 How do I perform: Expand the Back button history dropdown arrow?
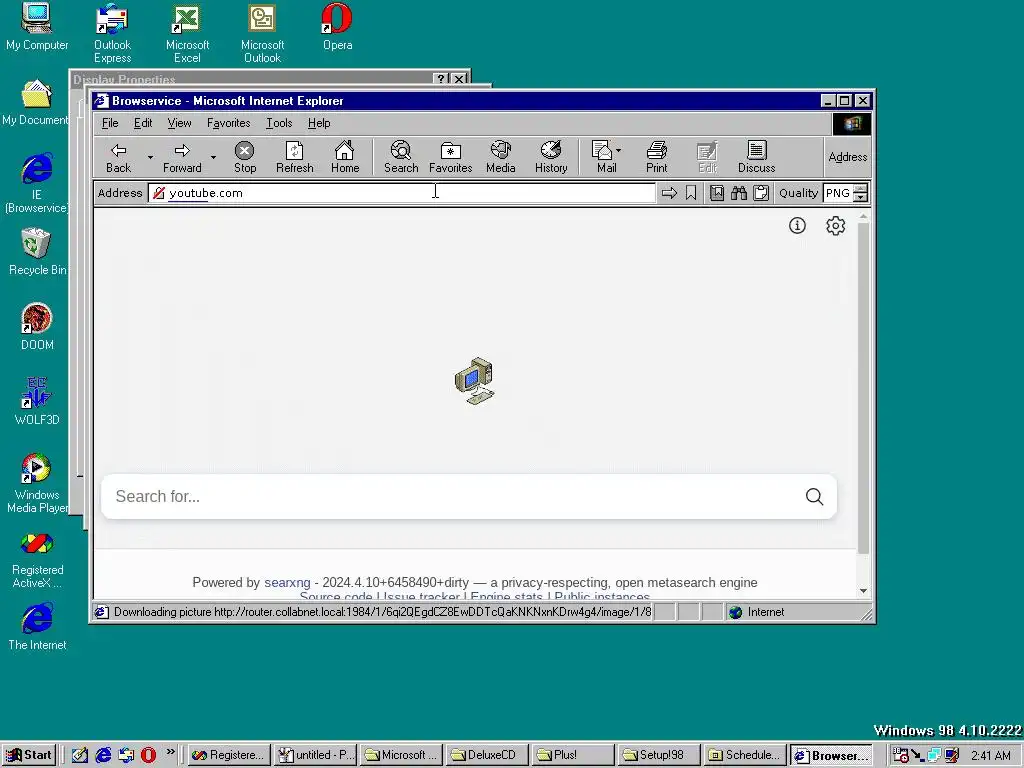coord(150,157)
